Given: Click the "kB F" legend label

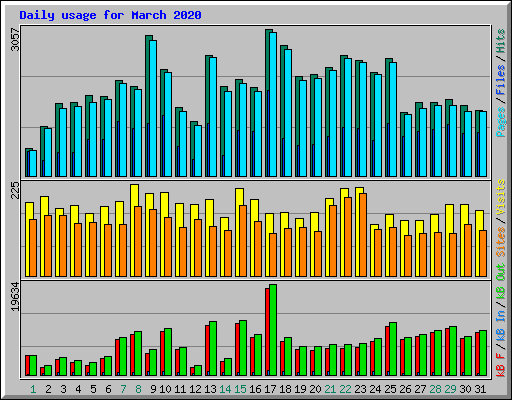Looking at the screenshot, I should coord(501,365).
